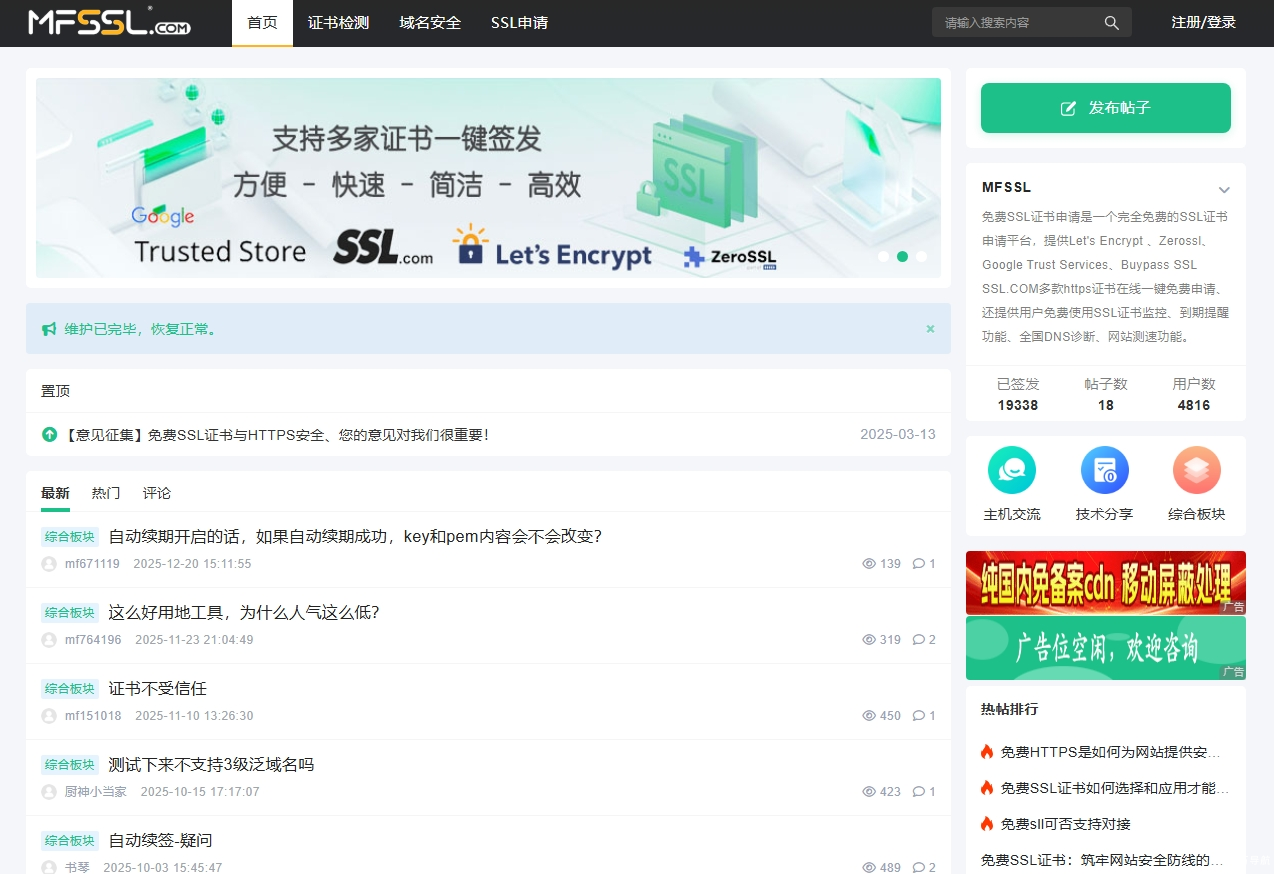
Task: Collapse the MFSSL description panel with its chevron
Action: (1224, 189)
